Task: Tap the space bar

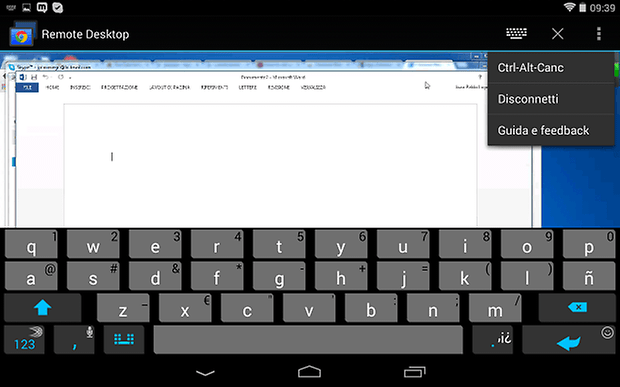Action: (308, 340)
